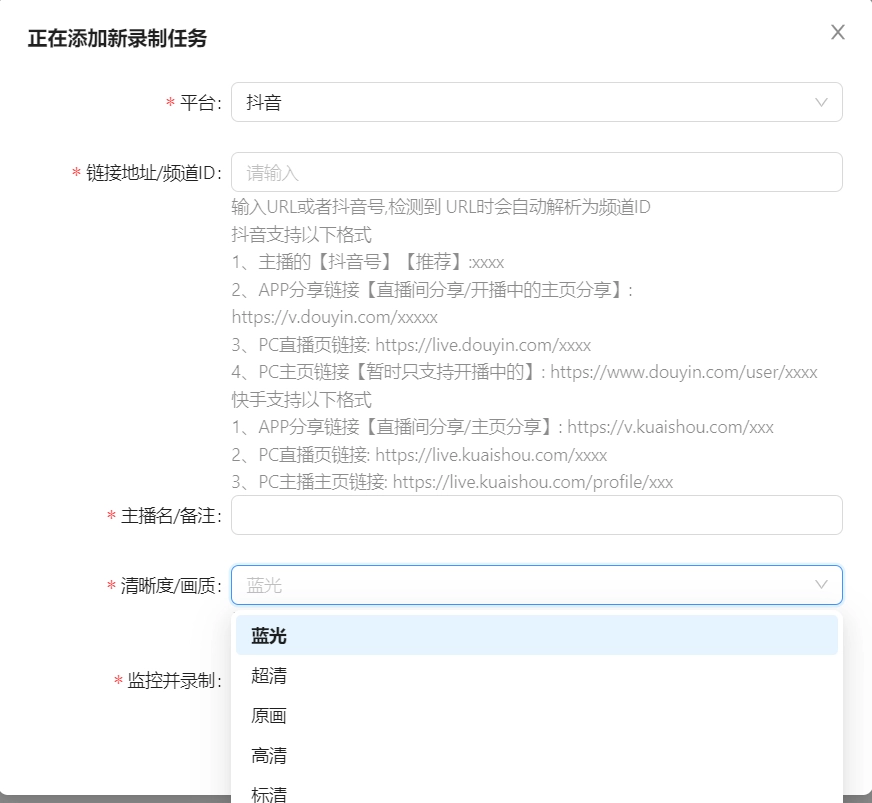872x803 pixels.
Task: Click the https://live.douyin.com/xxxx example text
Action: point(483,345)
